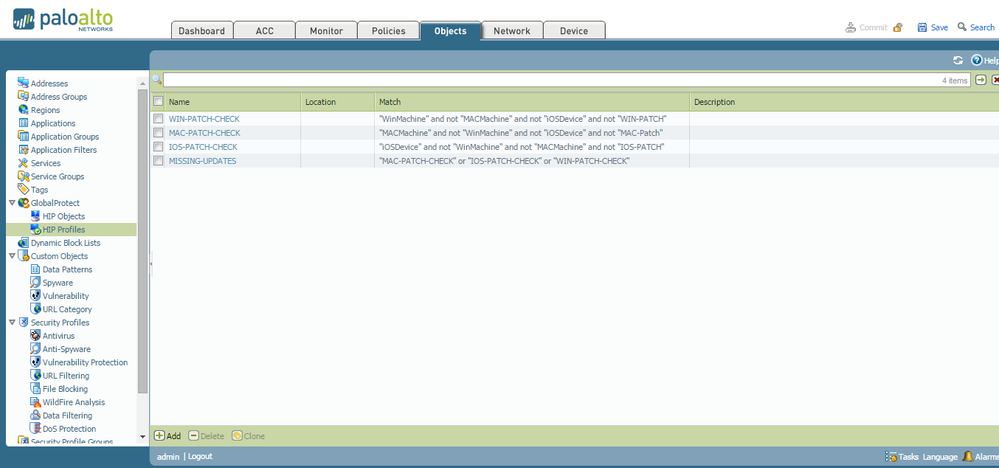This screenshot has width=999, height=468.
Task: Check the MISSING-UPDATES row checkbox
Action: [x=158, y=161]
